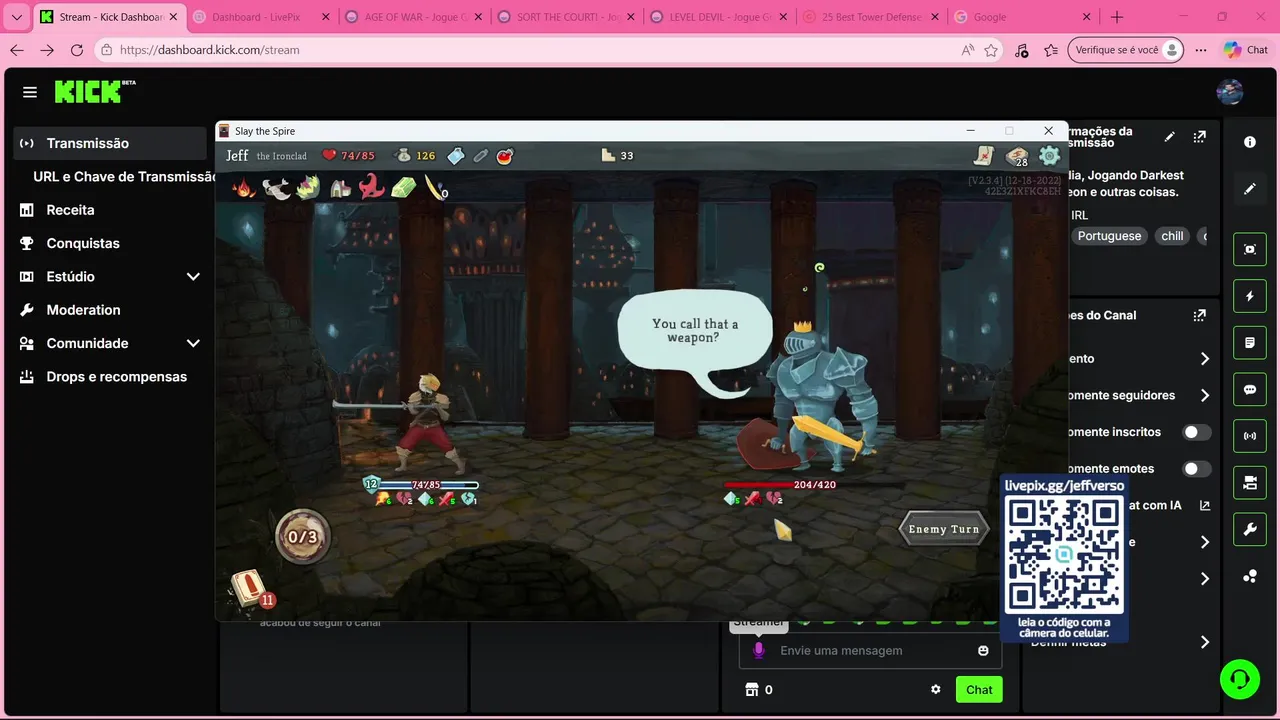The image size is (1280, 720).
Task: Click the user avatar in Kick header
Action: [1229, 92]
